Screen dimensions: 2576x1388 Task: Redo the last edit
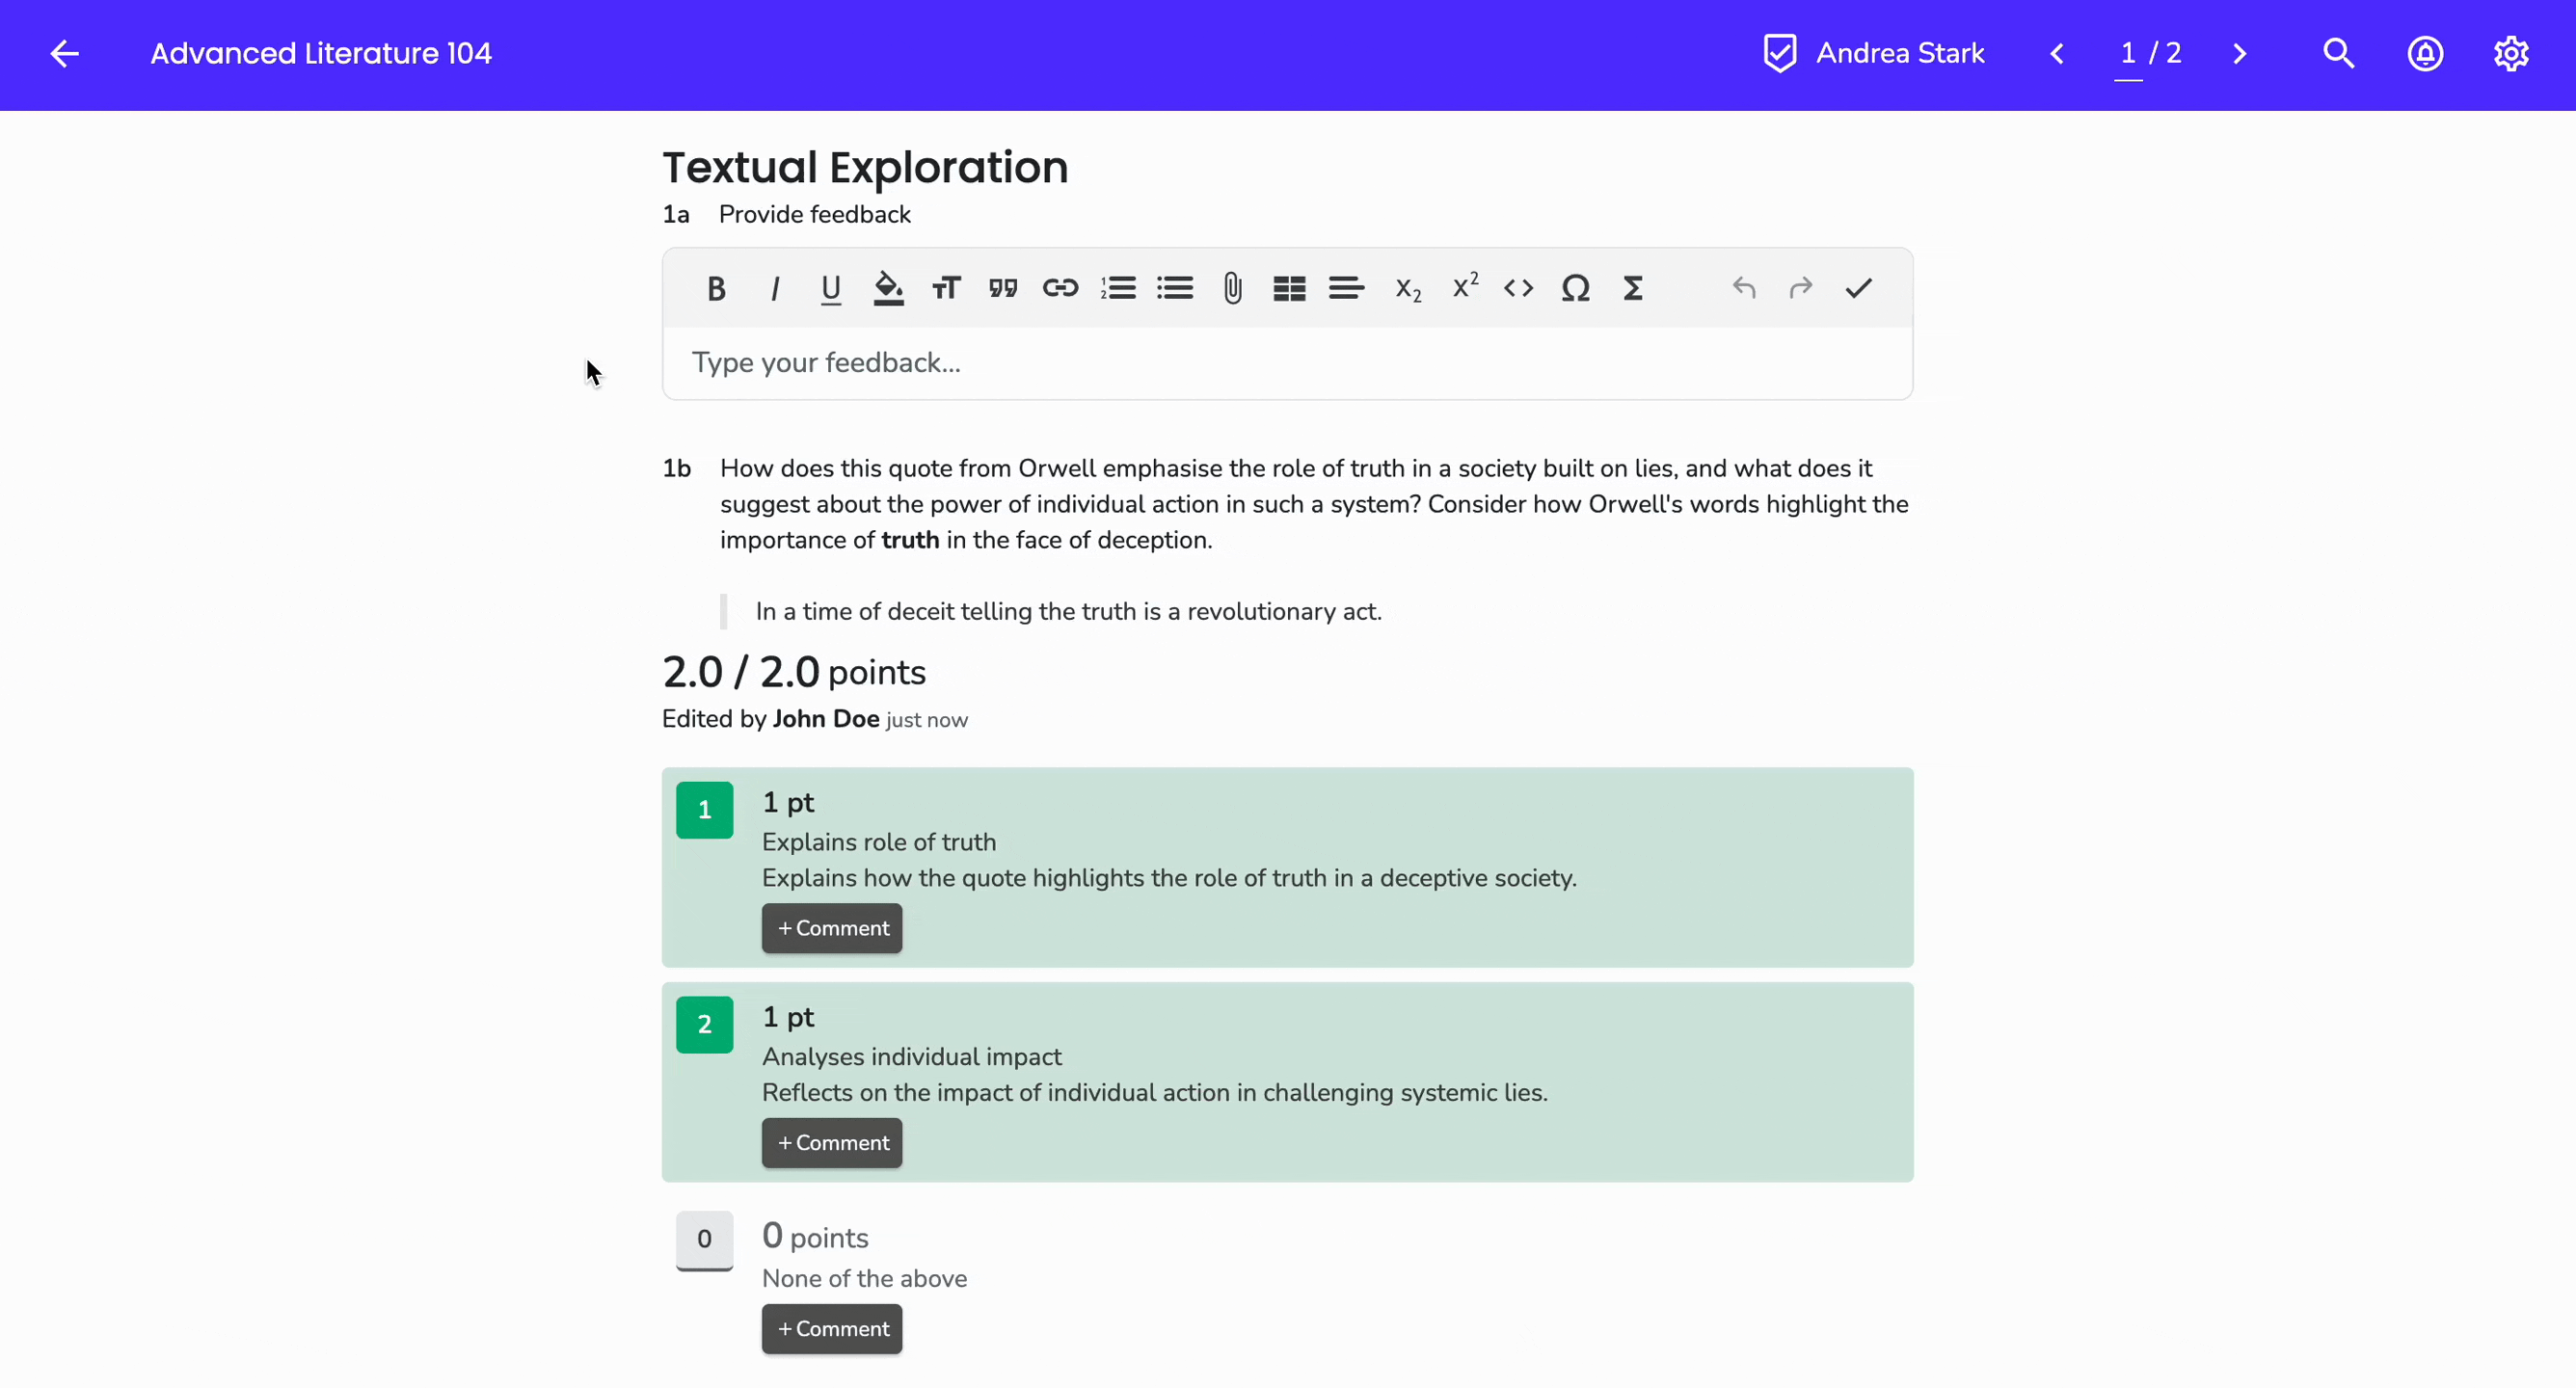pos(1801,289)
